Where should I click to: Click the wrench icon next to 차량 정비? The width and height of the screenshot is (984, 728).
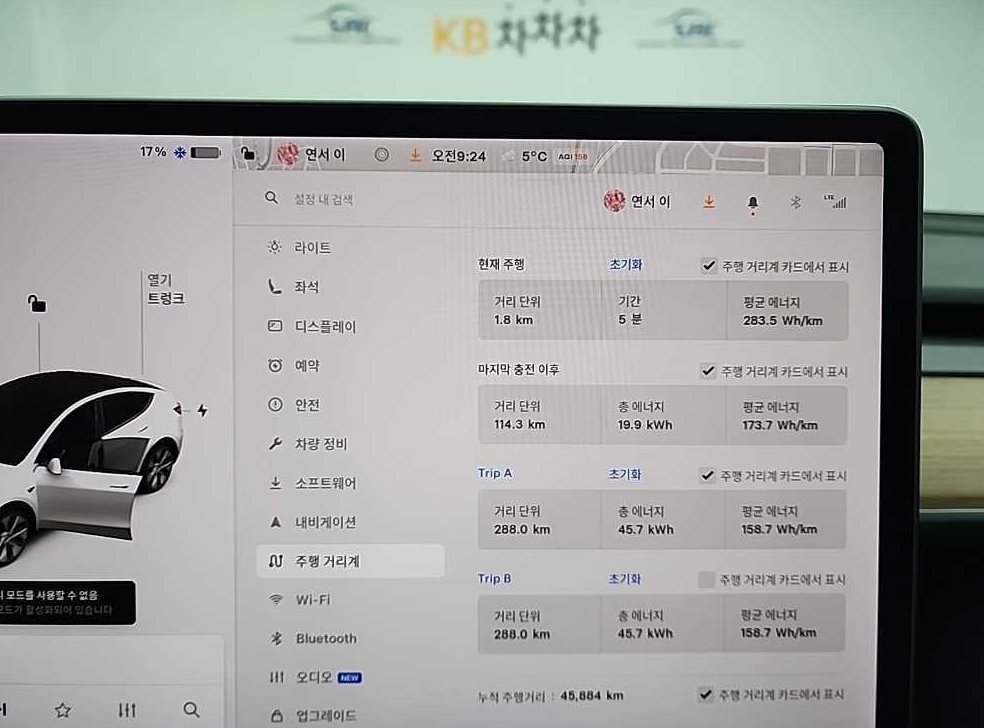coord(275,444)
